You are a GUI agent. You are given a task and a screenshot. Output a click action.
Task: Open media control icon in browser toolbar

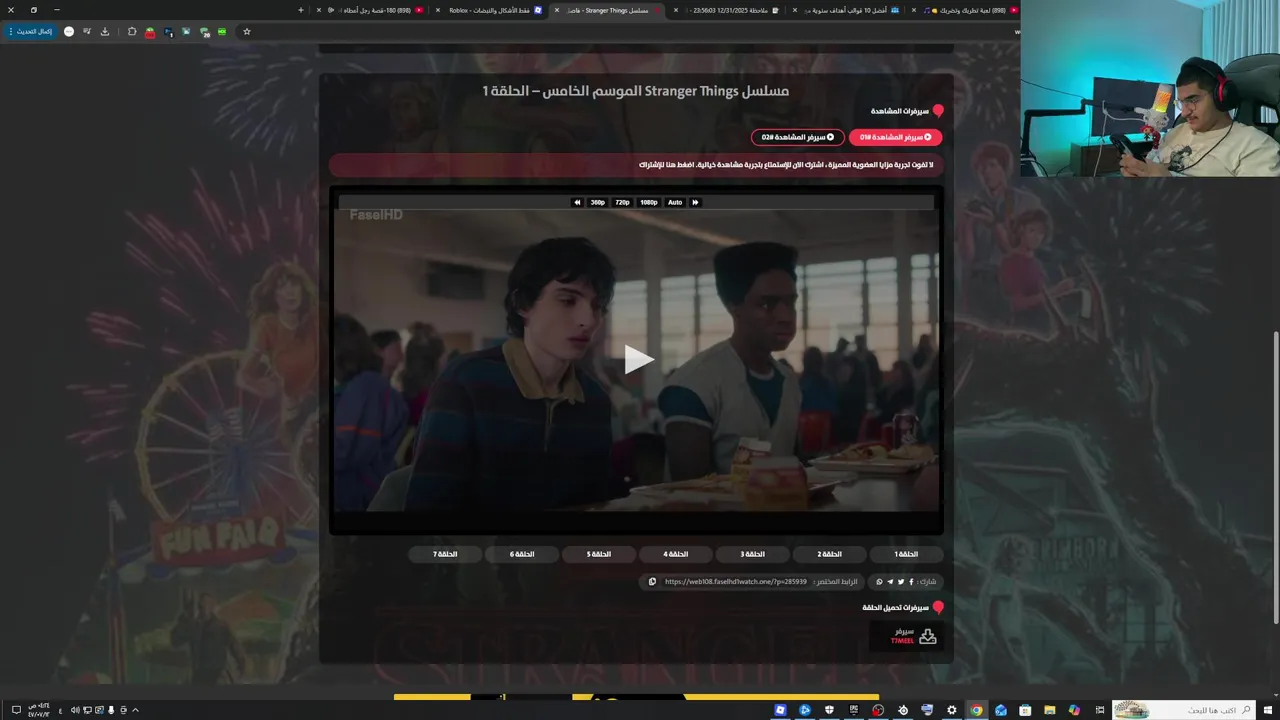[87, 31]
